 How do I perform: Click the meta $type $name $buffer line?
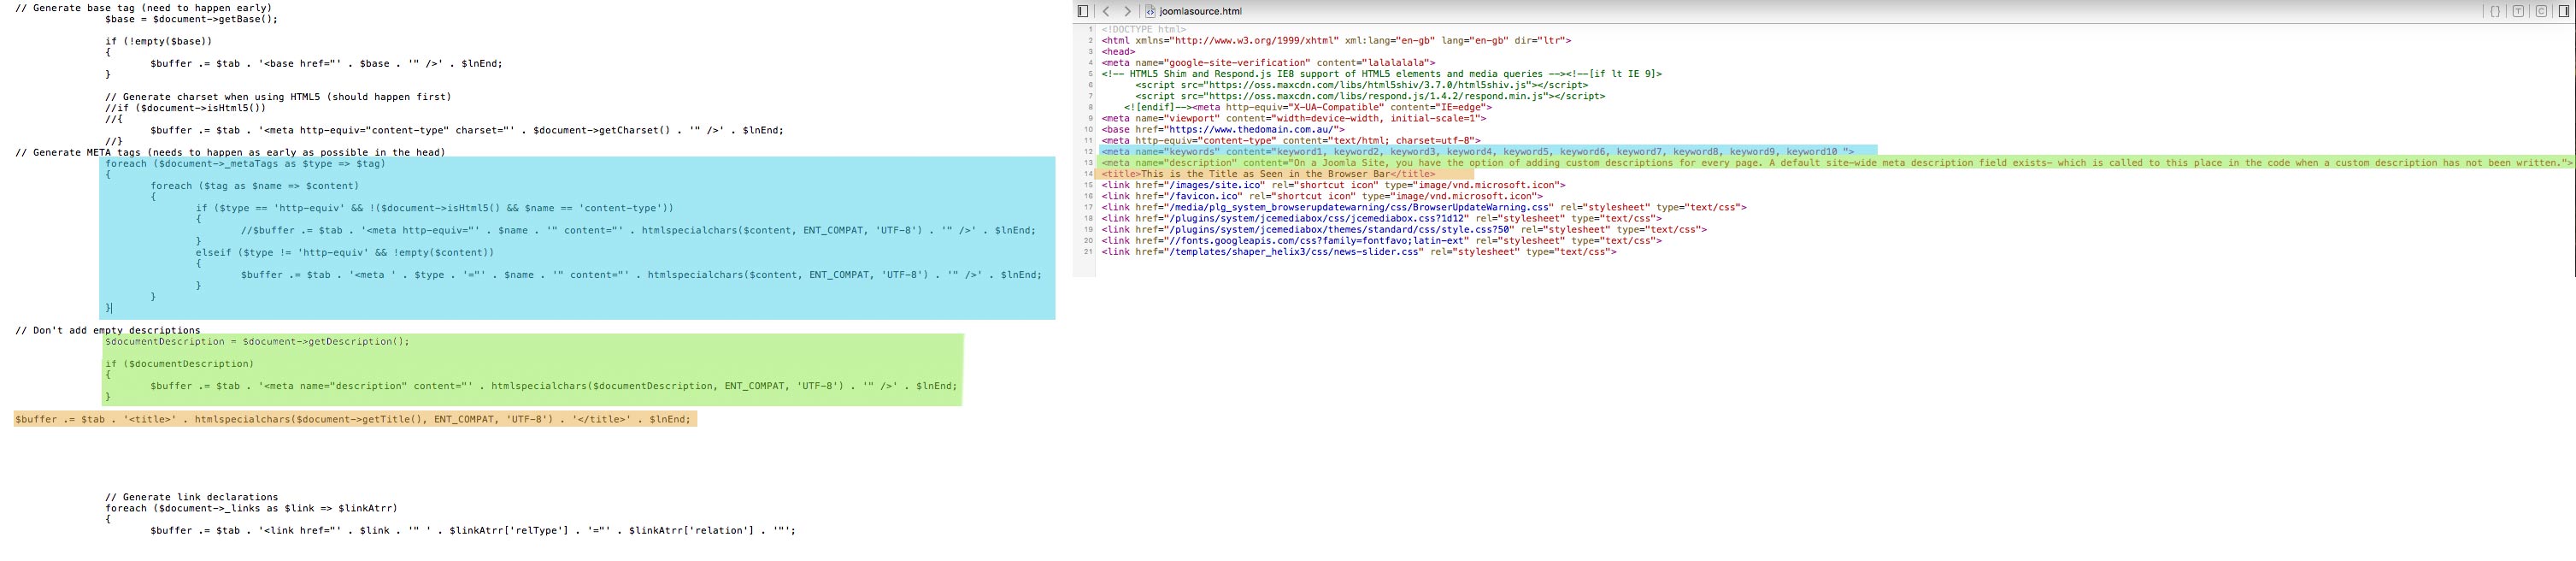(x=641, y=274)
